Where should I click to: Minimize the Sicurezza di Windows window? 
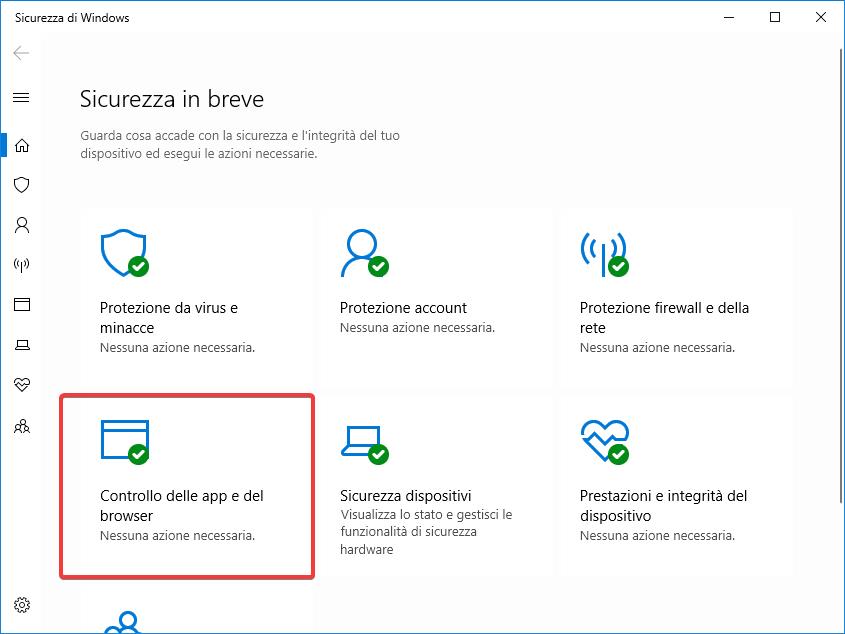point(729,17)
